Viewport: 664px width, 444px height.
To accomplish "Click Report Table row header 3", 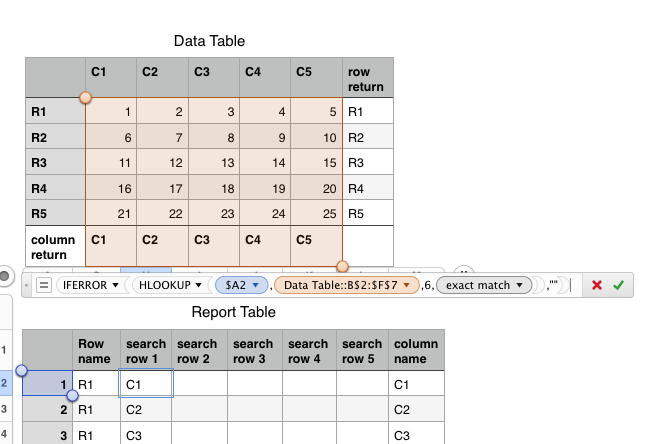I will click(x=47, y=433).
